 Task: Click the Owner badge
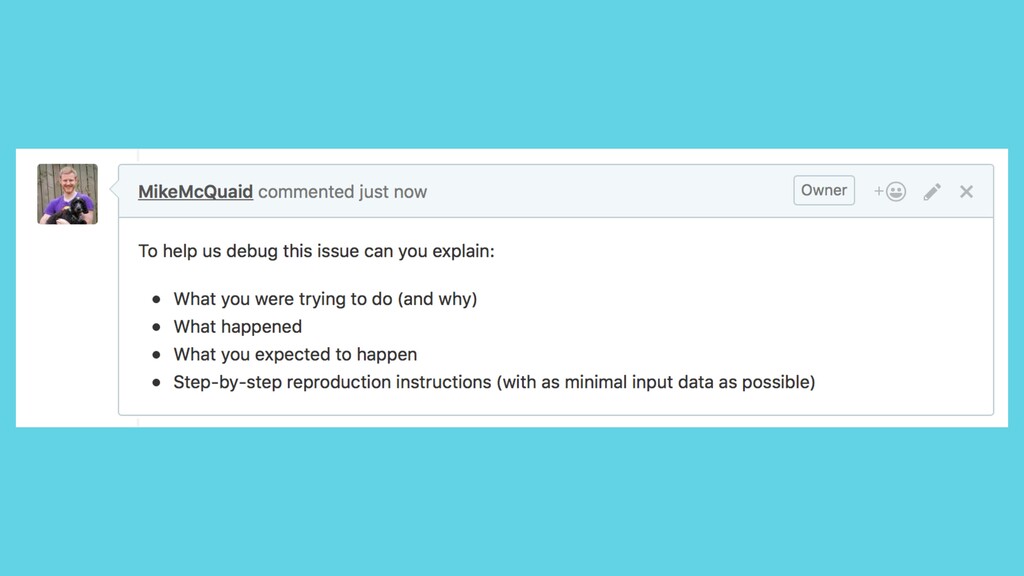click(824, 190)
